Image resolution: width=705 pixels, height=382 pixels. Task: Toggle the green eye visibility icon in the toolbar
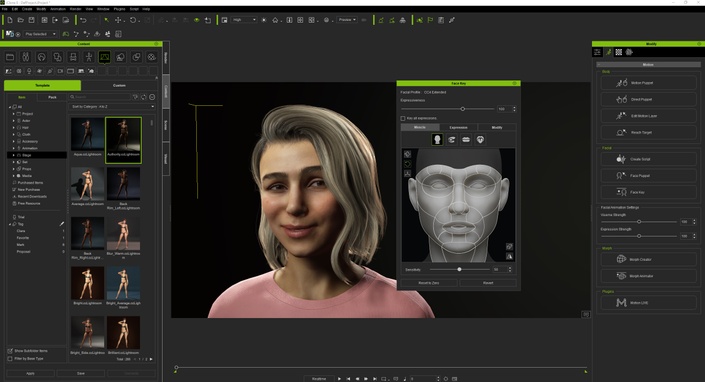pyautogui.click(x=196, y=20)
